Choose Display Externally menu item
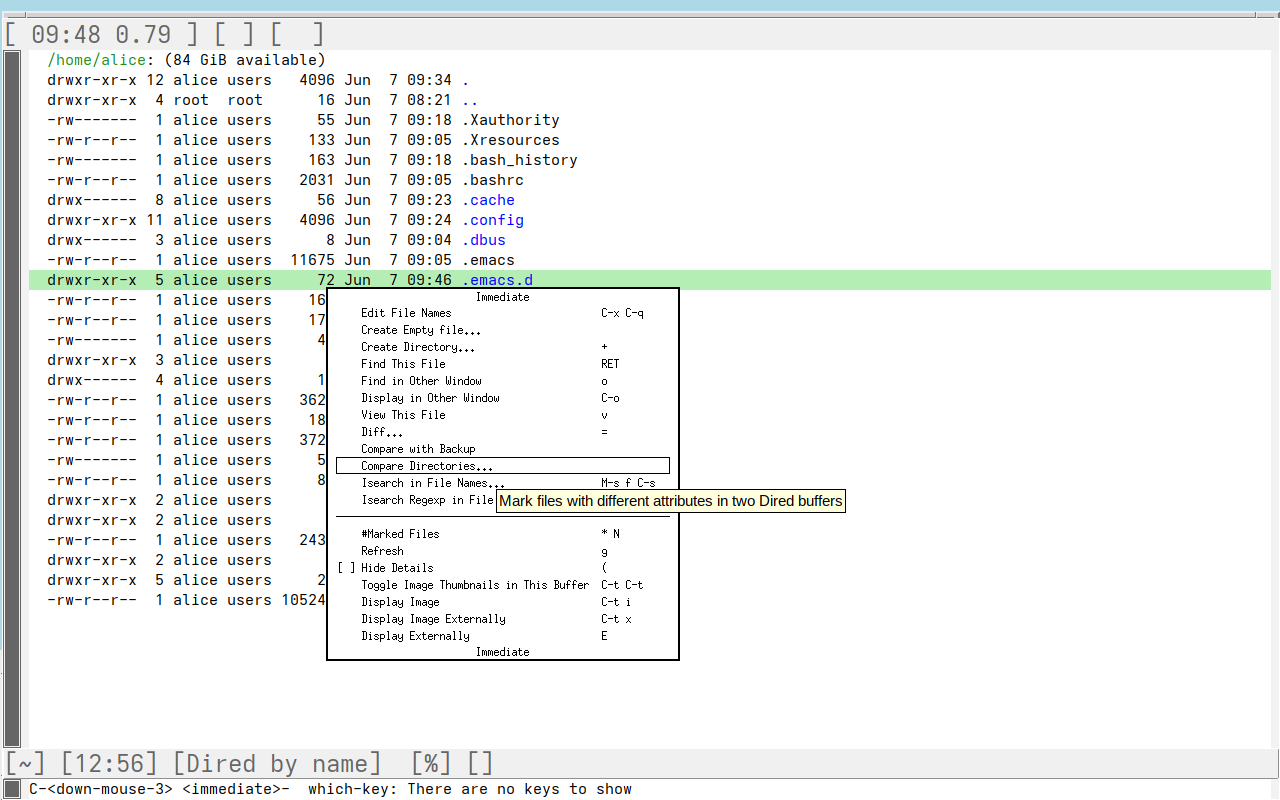The image size is (1280, 800). pyautogui.click(x=503, y=636)
